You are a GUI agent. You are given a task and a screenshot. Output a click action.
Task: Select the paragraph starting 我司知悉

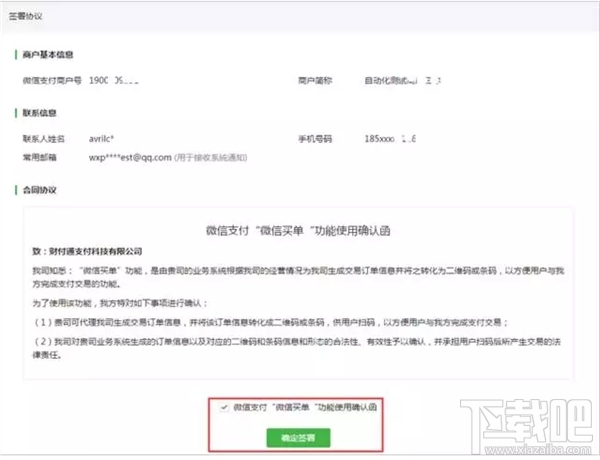298,277
